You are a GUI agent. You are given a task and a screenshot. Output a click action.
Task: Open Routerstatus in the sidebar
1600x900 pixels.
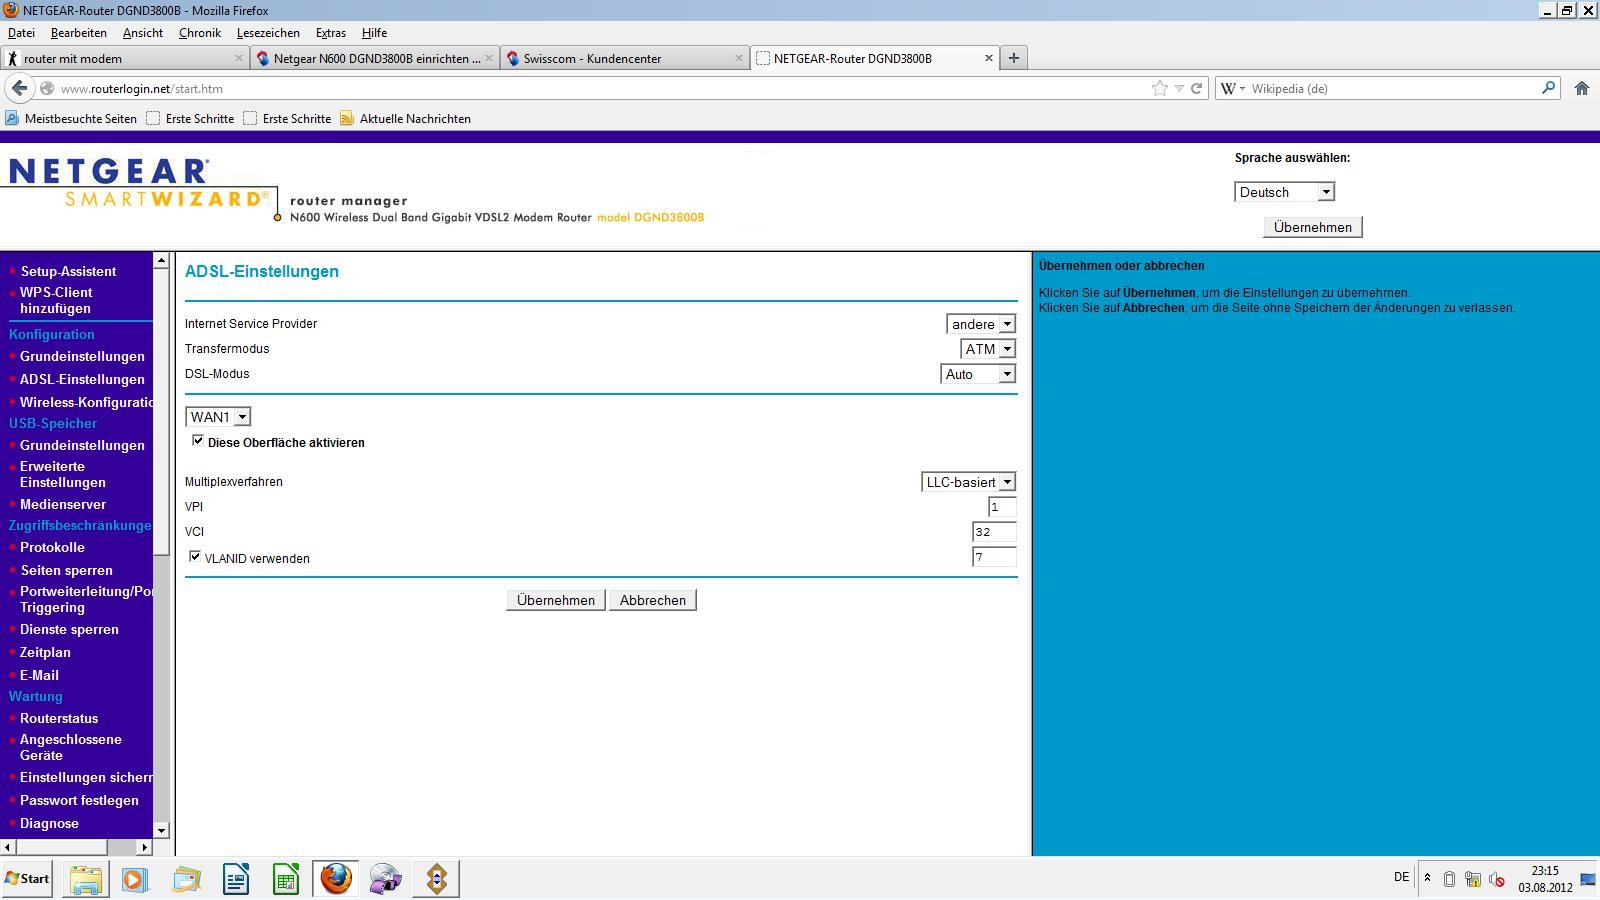(x=59, y=718)
